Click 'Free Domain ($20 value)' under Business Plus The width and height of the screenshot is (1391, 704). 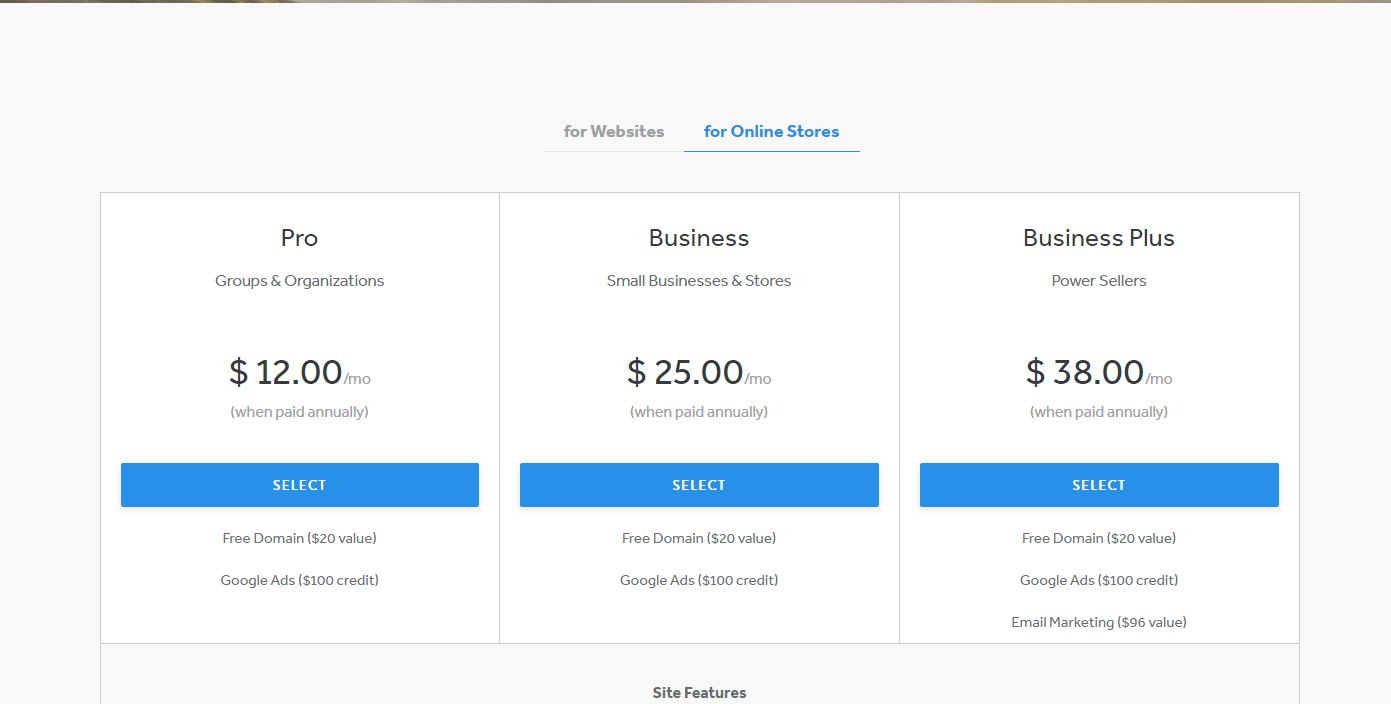tap(1098, 538)
